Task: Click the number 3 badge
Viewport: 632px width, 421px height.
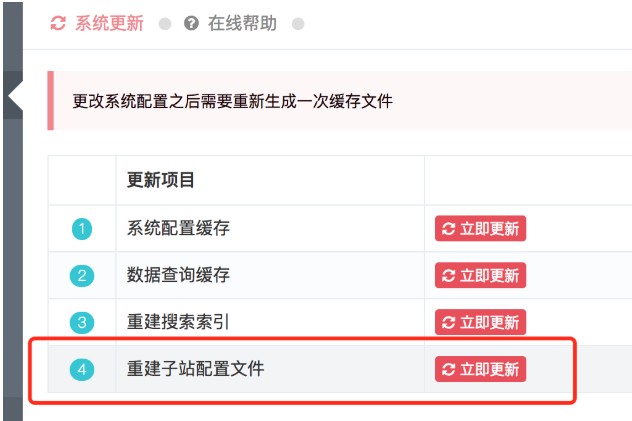Action: 82,323
